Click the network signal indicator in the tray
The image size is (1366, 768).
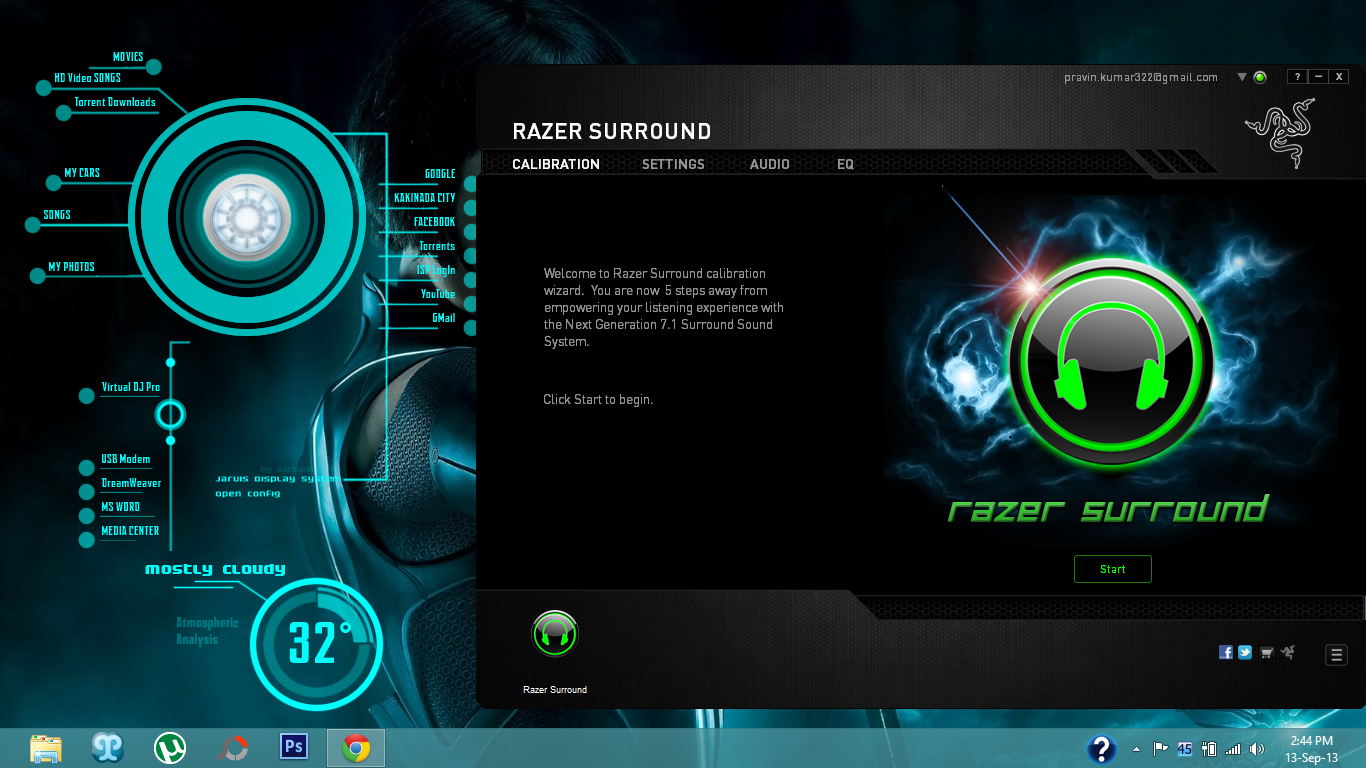click(x=1235, y=748)
